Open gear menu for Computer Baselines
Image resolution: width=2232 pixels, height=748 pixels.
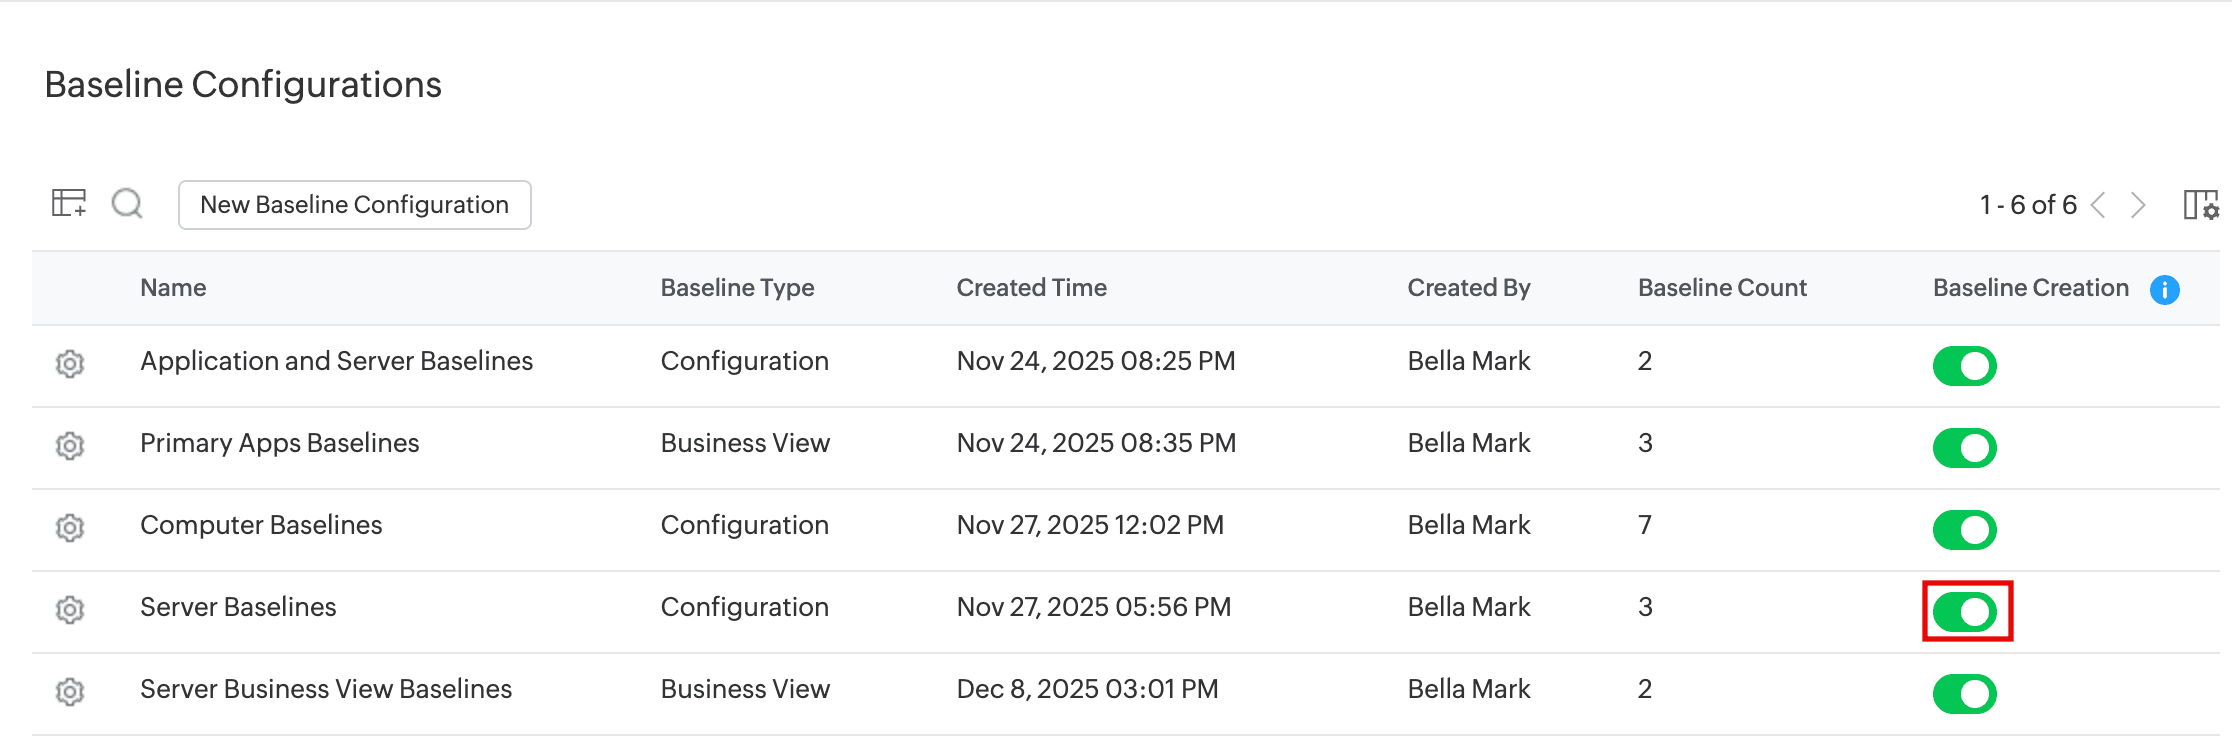click(70, 527)
